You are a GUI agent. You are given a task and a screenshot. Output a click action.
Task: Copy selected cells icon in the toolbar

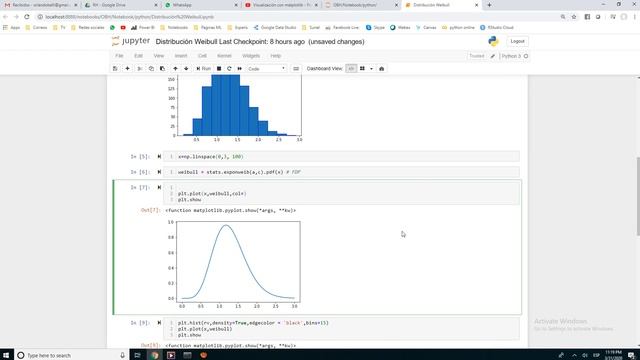[151, 69]
